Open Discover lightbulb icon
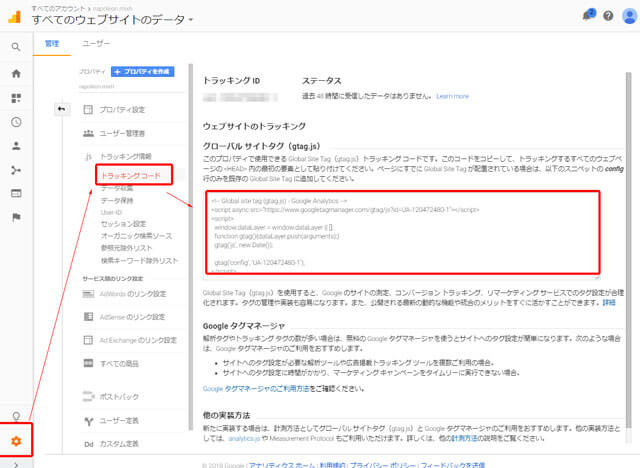 16,416
